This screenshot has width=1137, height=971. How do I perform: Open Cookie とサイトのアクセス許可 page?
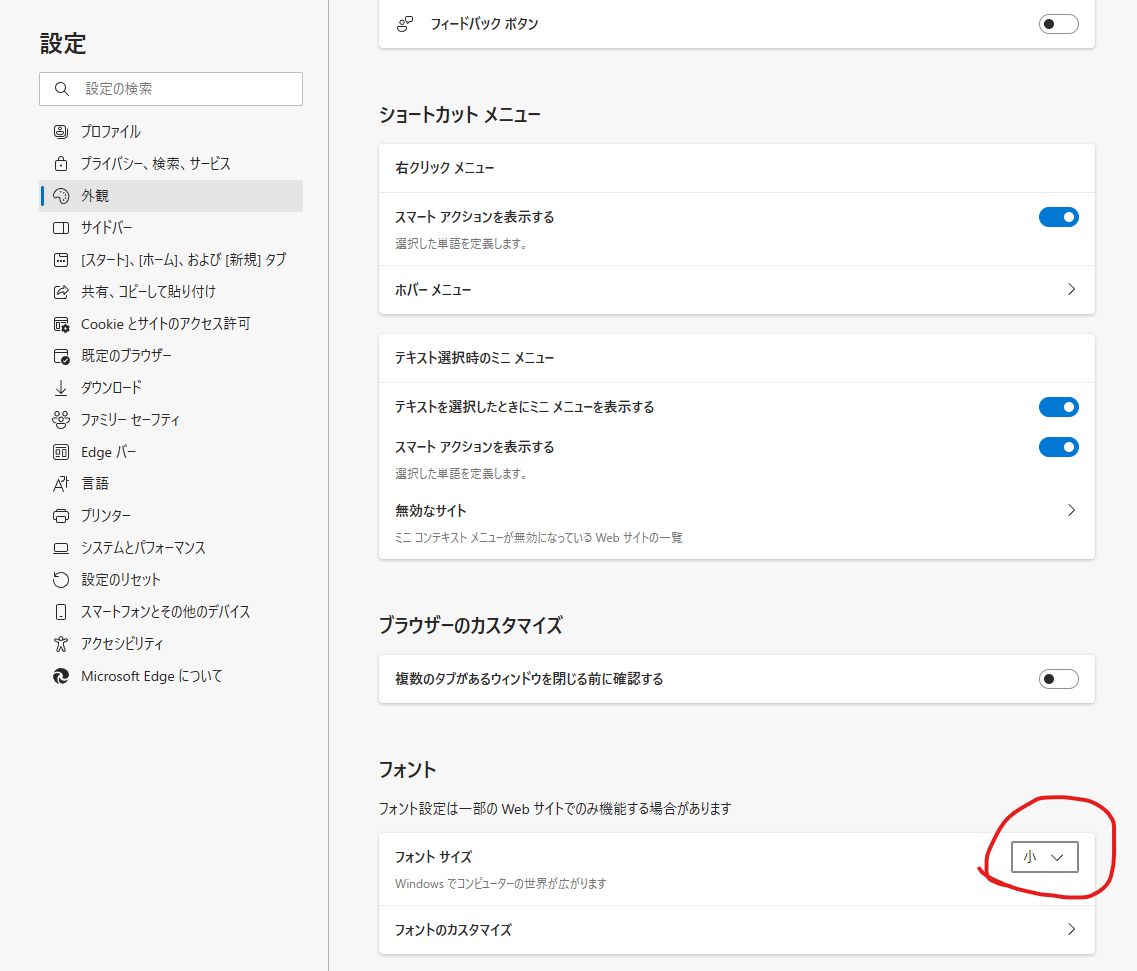click(x=170, y=324)
